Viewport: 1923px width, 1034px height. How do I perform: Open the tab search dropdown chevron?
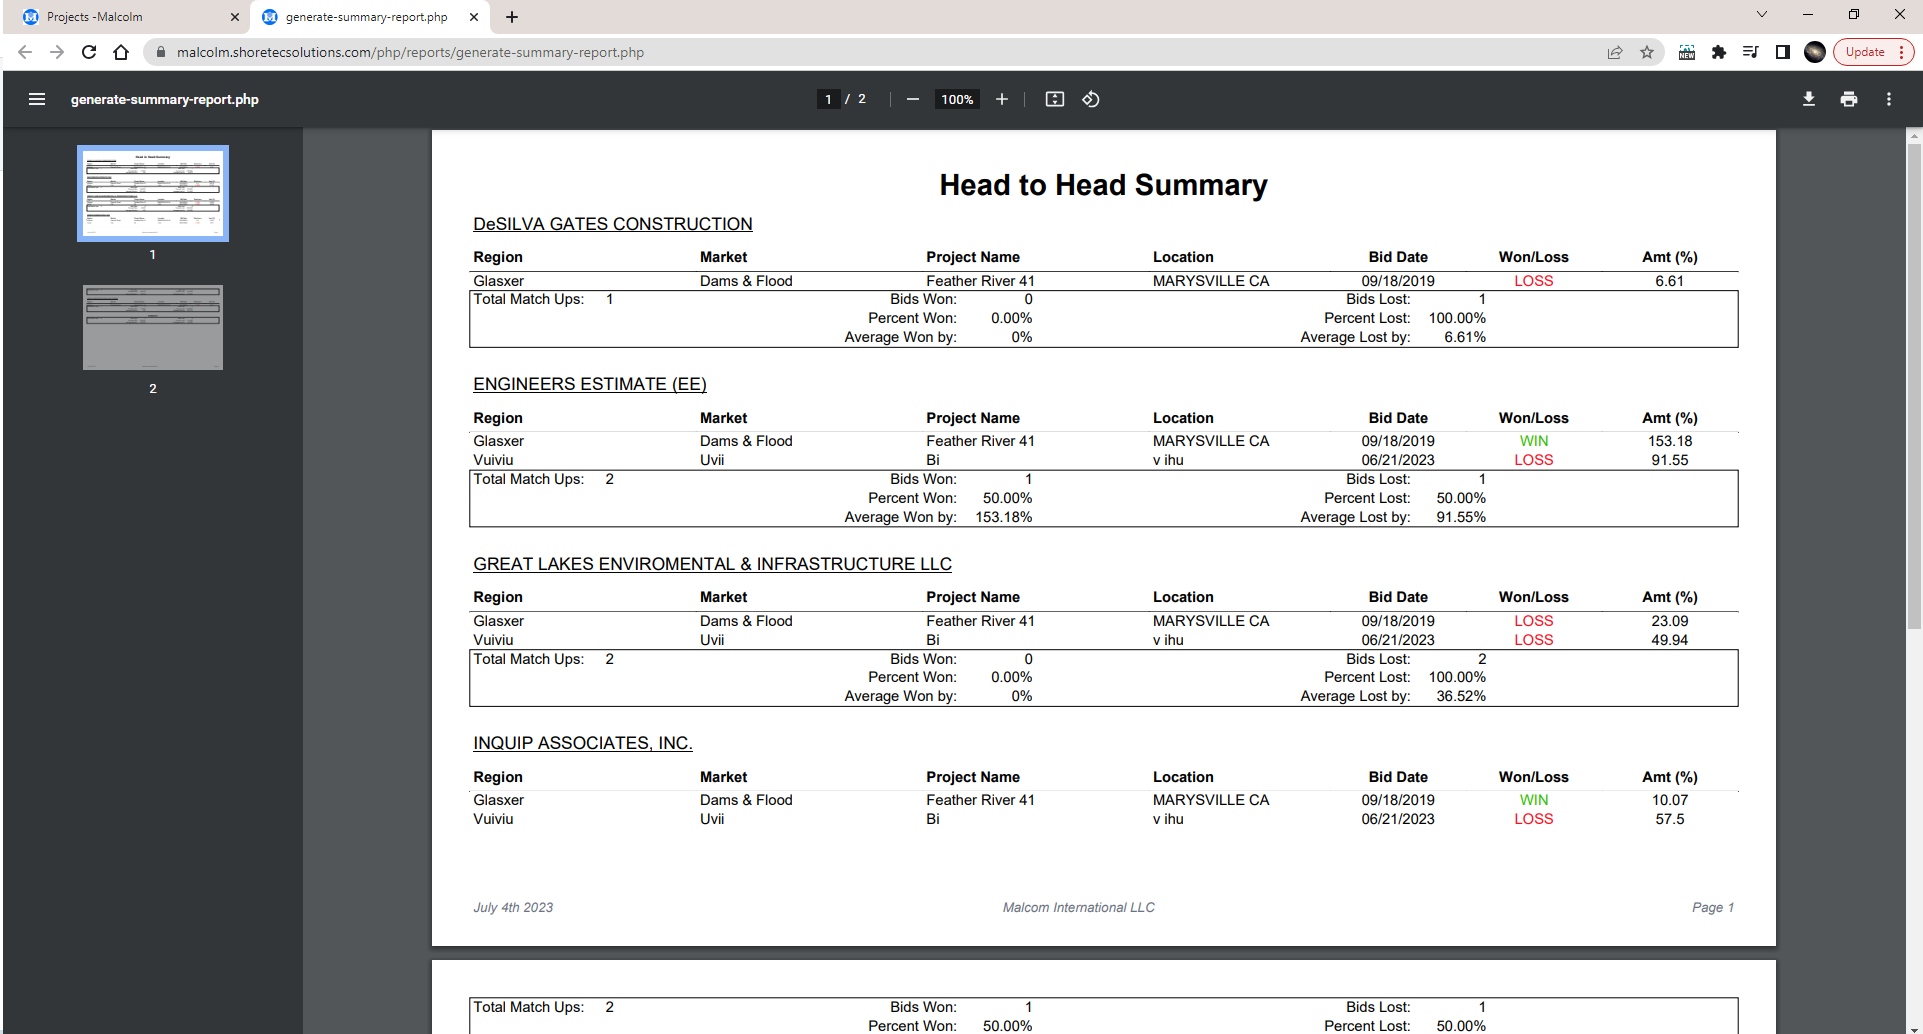click(1761, 15)
